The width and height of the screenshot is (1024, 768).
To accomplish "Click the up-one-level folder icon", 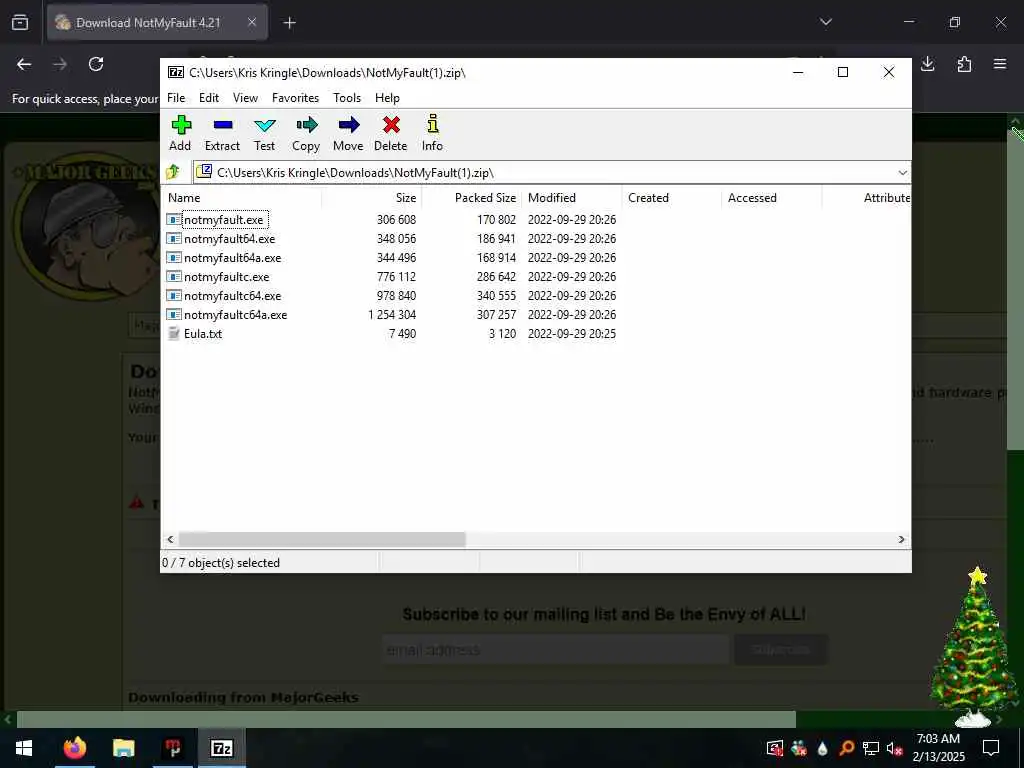I will click(173, 172).
